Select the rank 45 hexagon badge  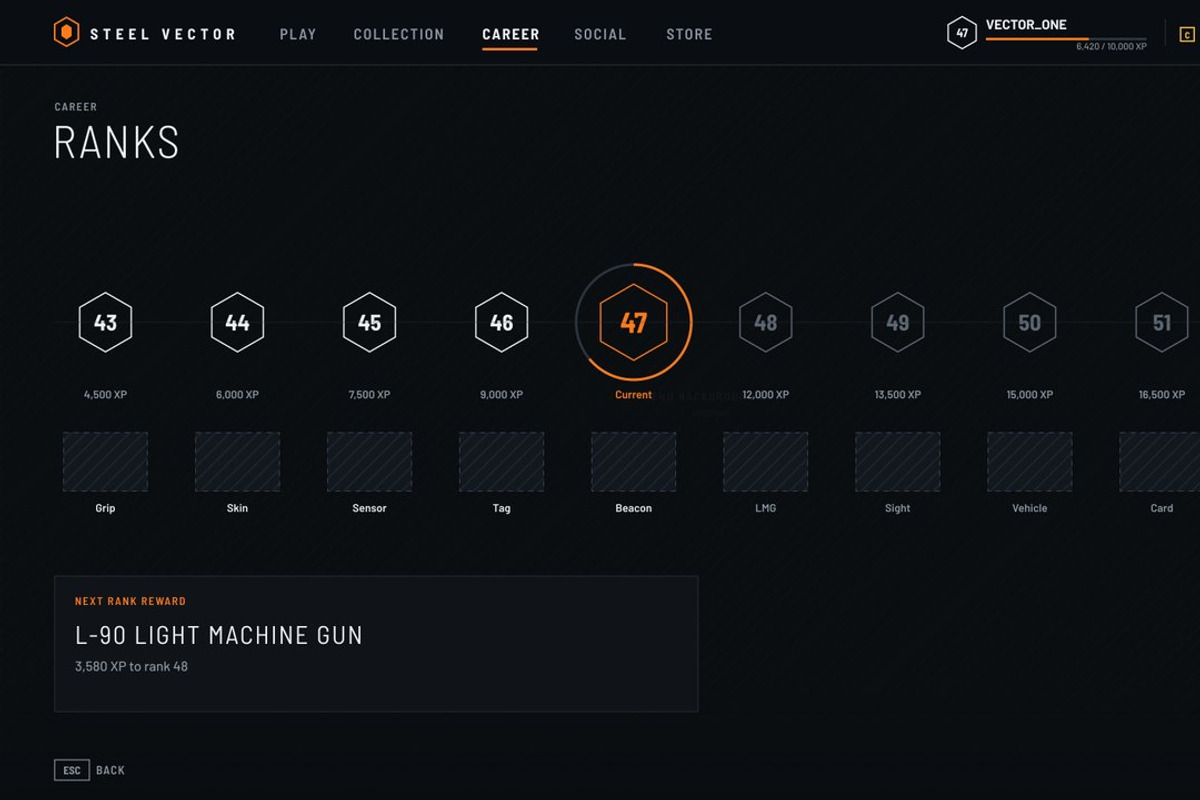[x=369, y=322]
